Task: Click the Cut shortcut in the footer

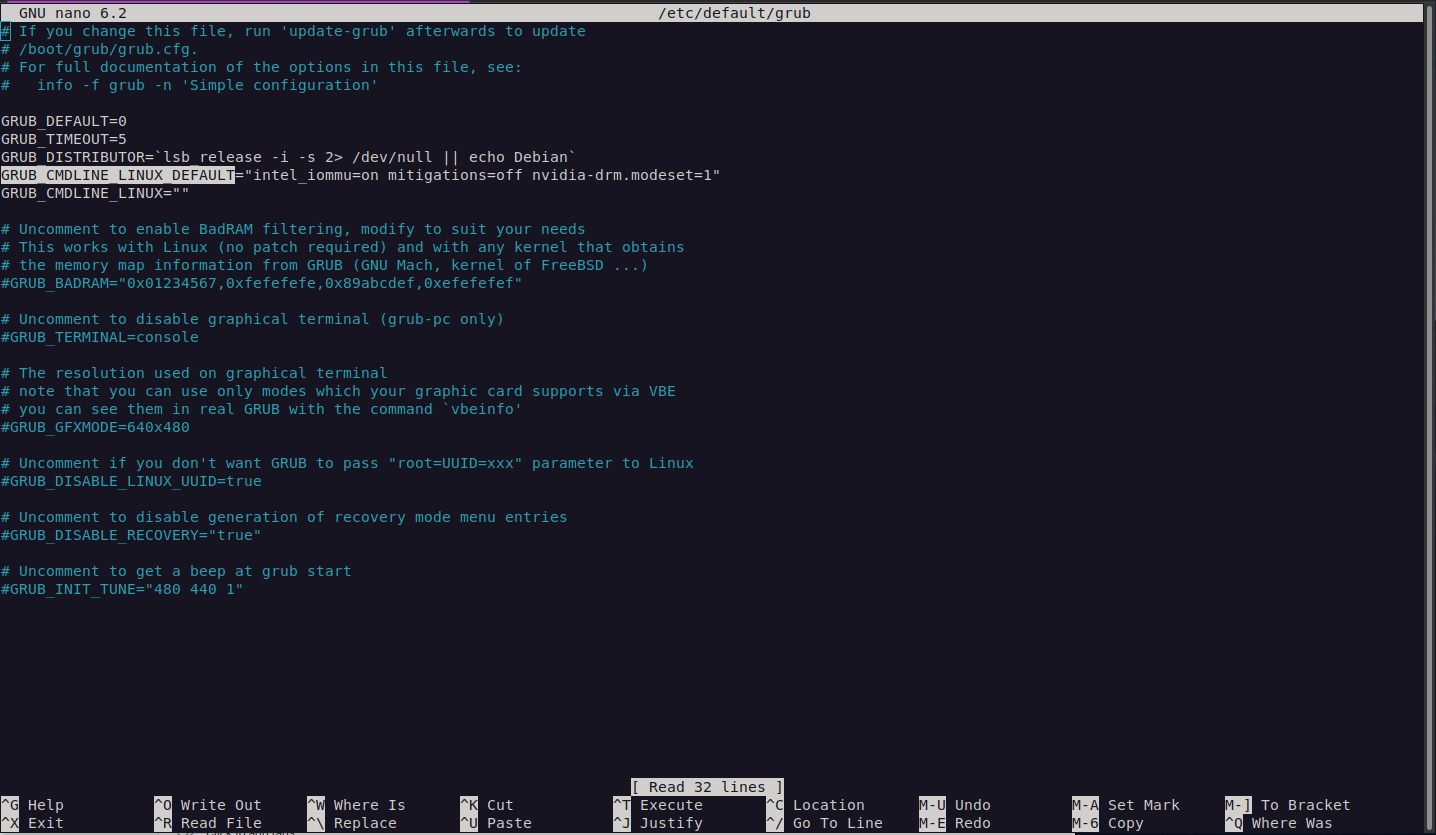Action: (x=500, y=805)
